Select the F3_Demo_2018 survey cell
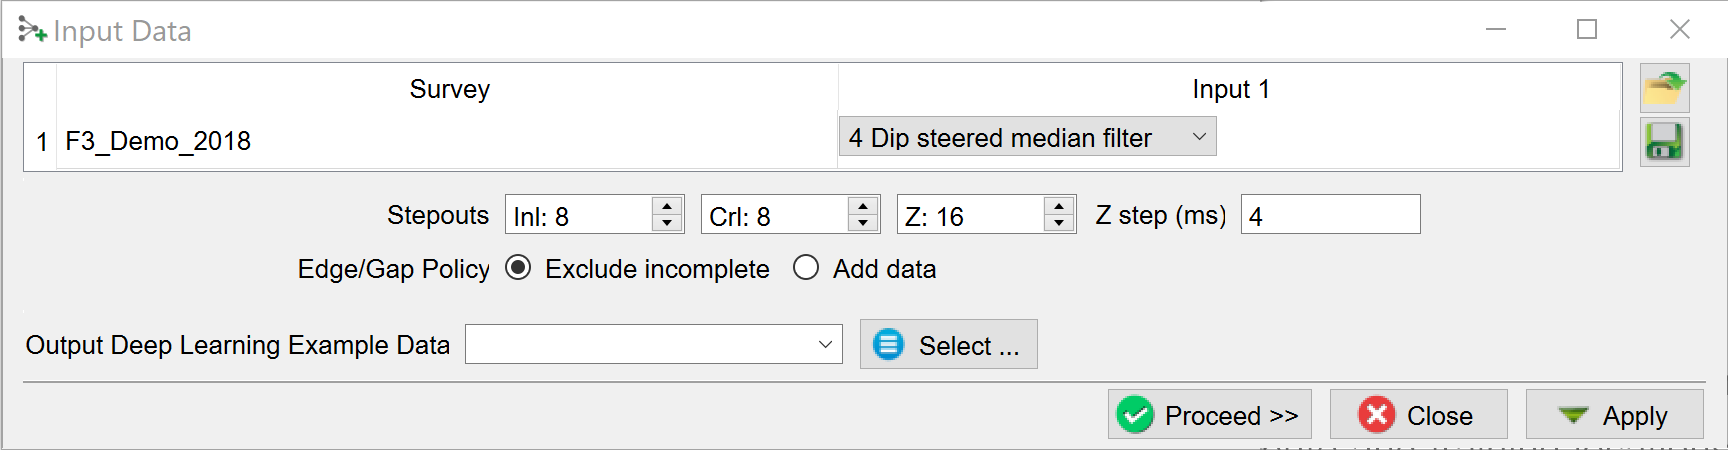 coord(158,141)
